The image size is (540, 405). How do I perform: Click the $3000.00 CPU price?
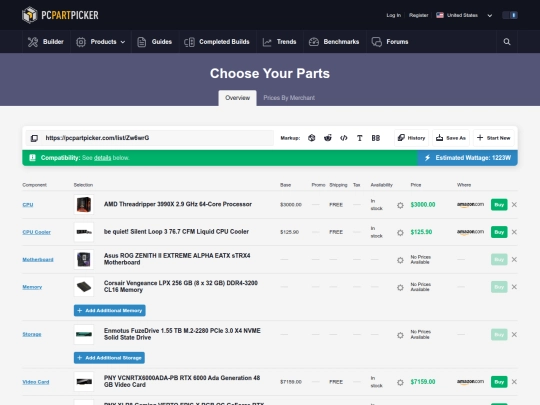click(x=423, y=205)
